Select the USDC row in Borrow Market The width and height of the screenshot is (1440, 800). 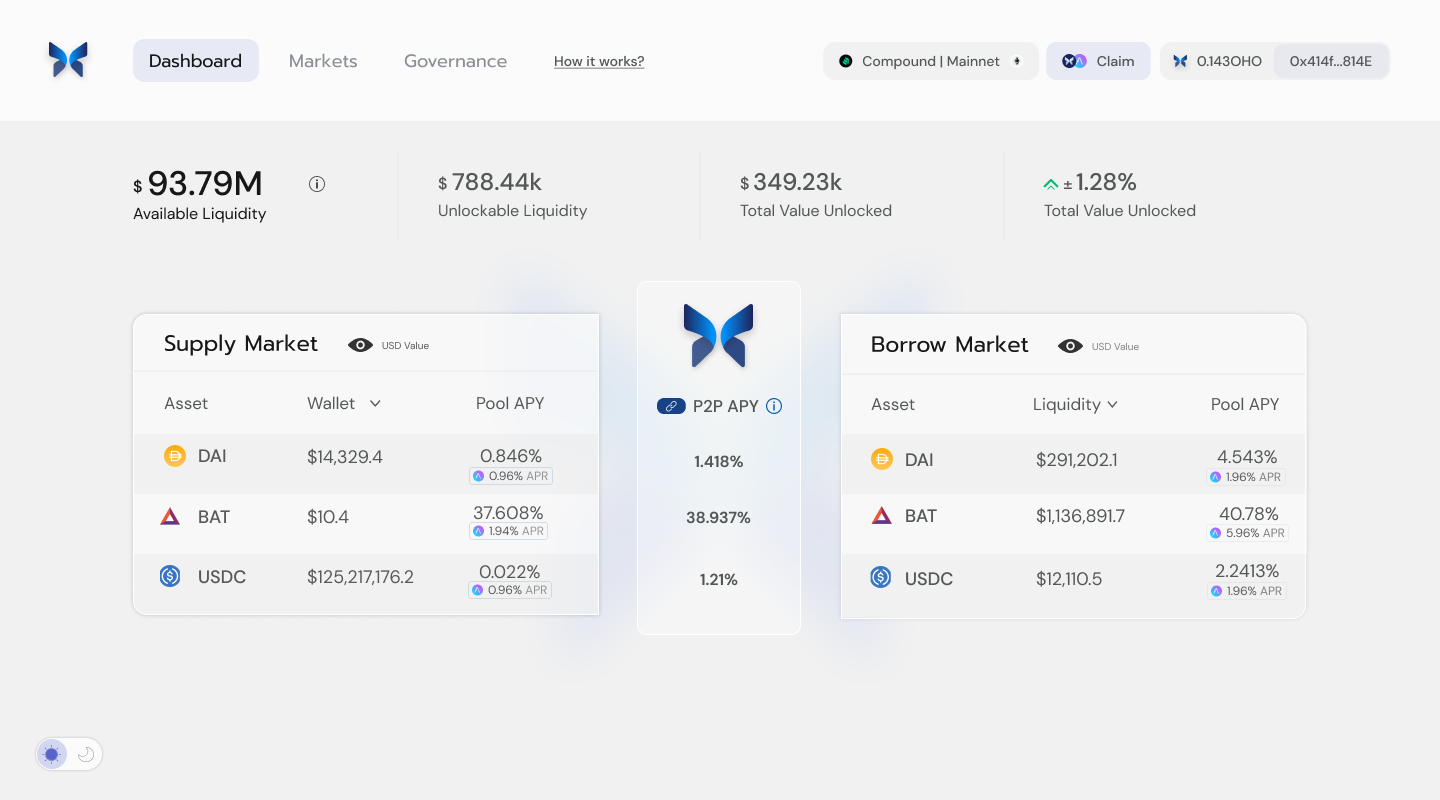tap(1073, 579)
